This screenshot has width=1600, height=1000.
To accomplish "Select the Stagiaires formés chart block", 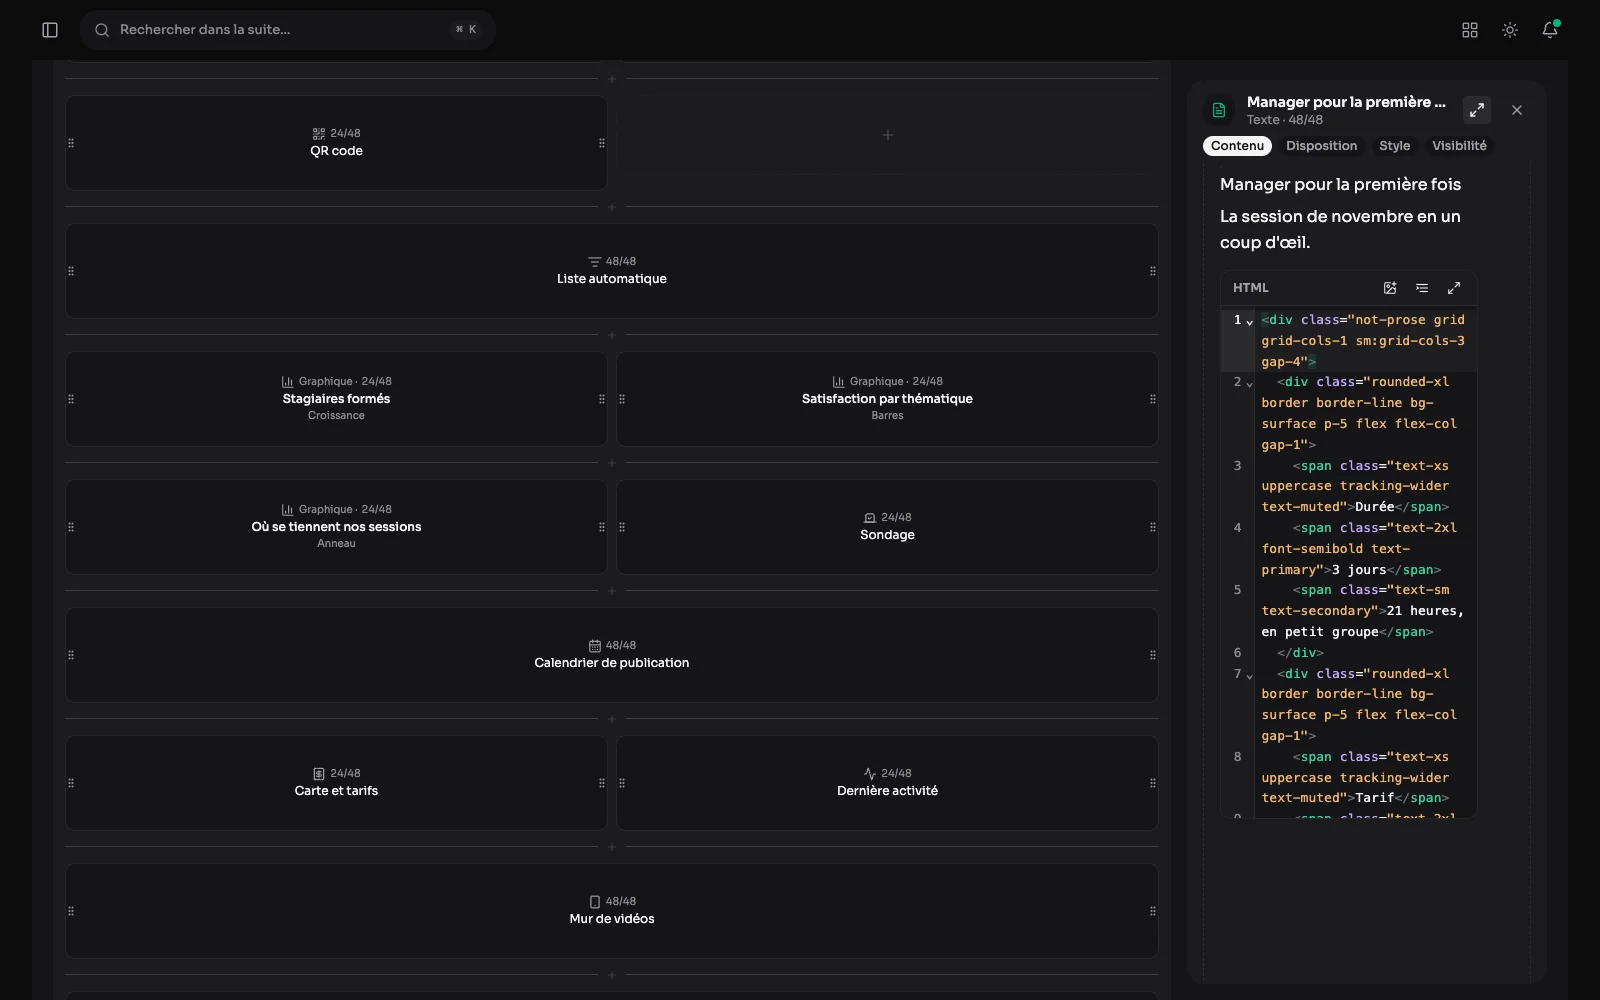I will [336, 399].
